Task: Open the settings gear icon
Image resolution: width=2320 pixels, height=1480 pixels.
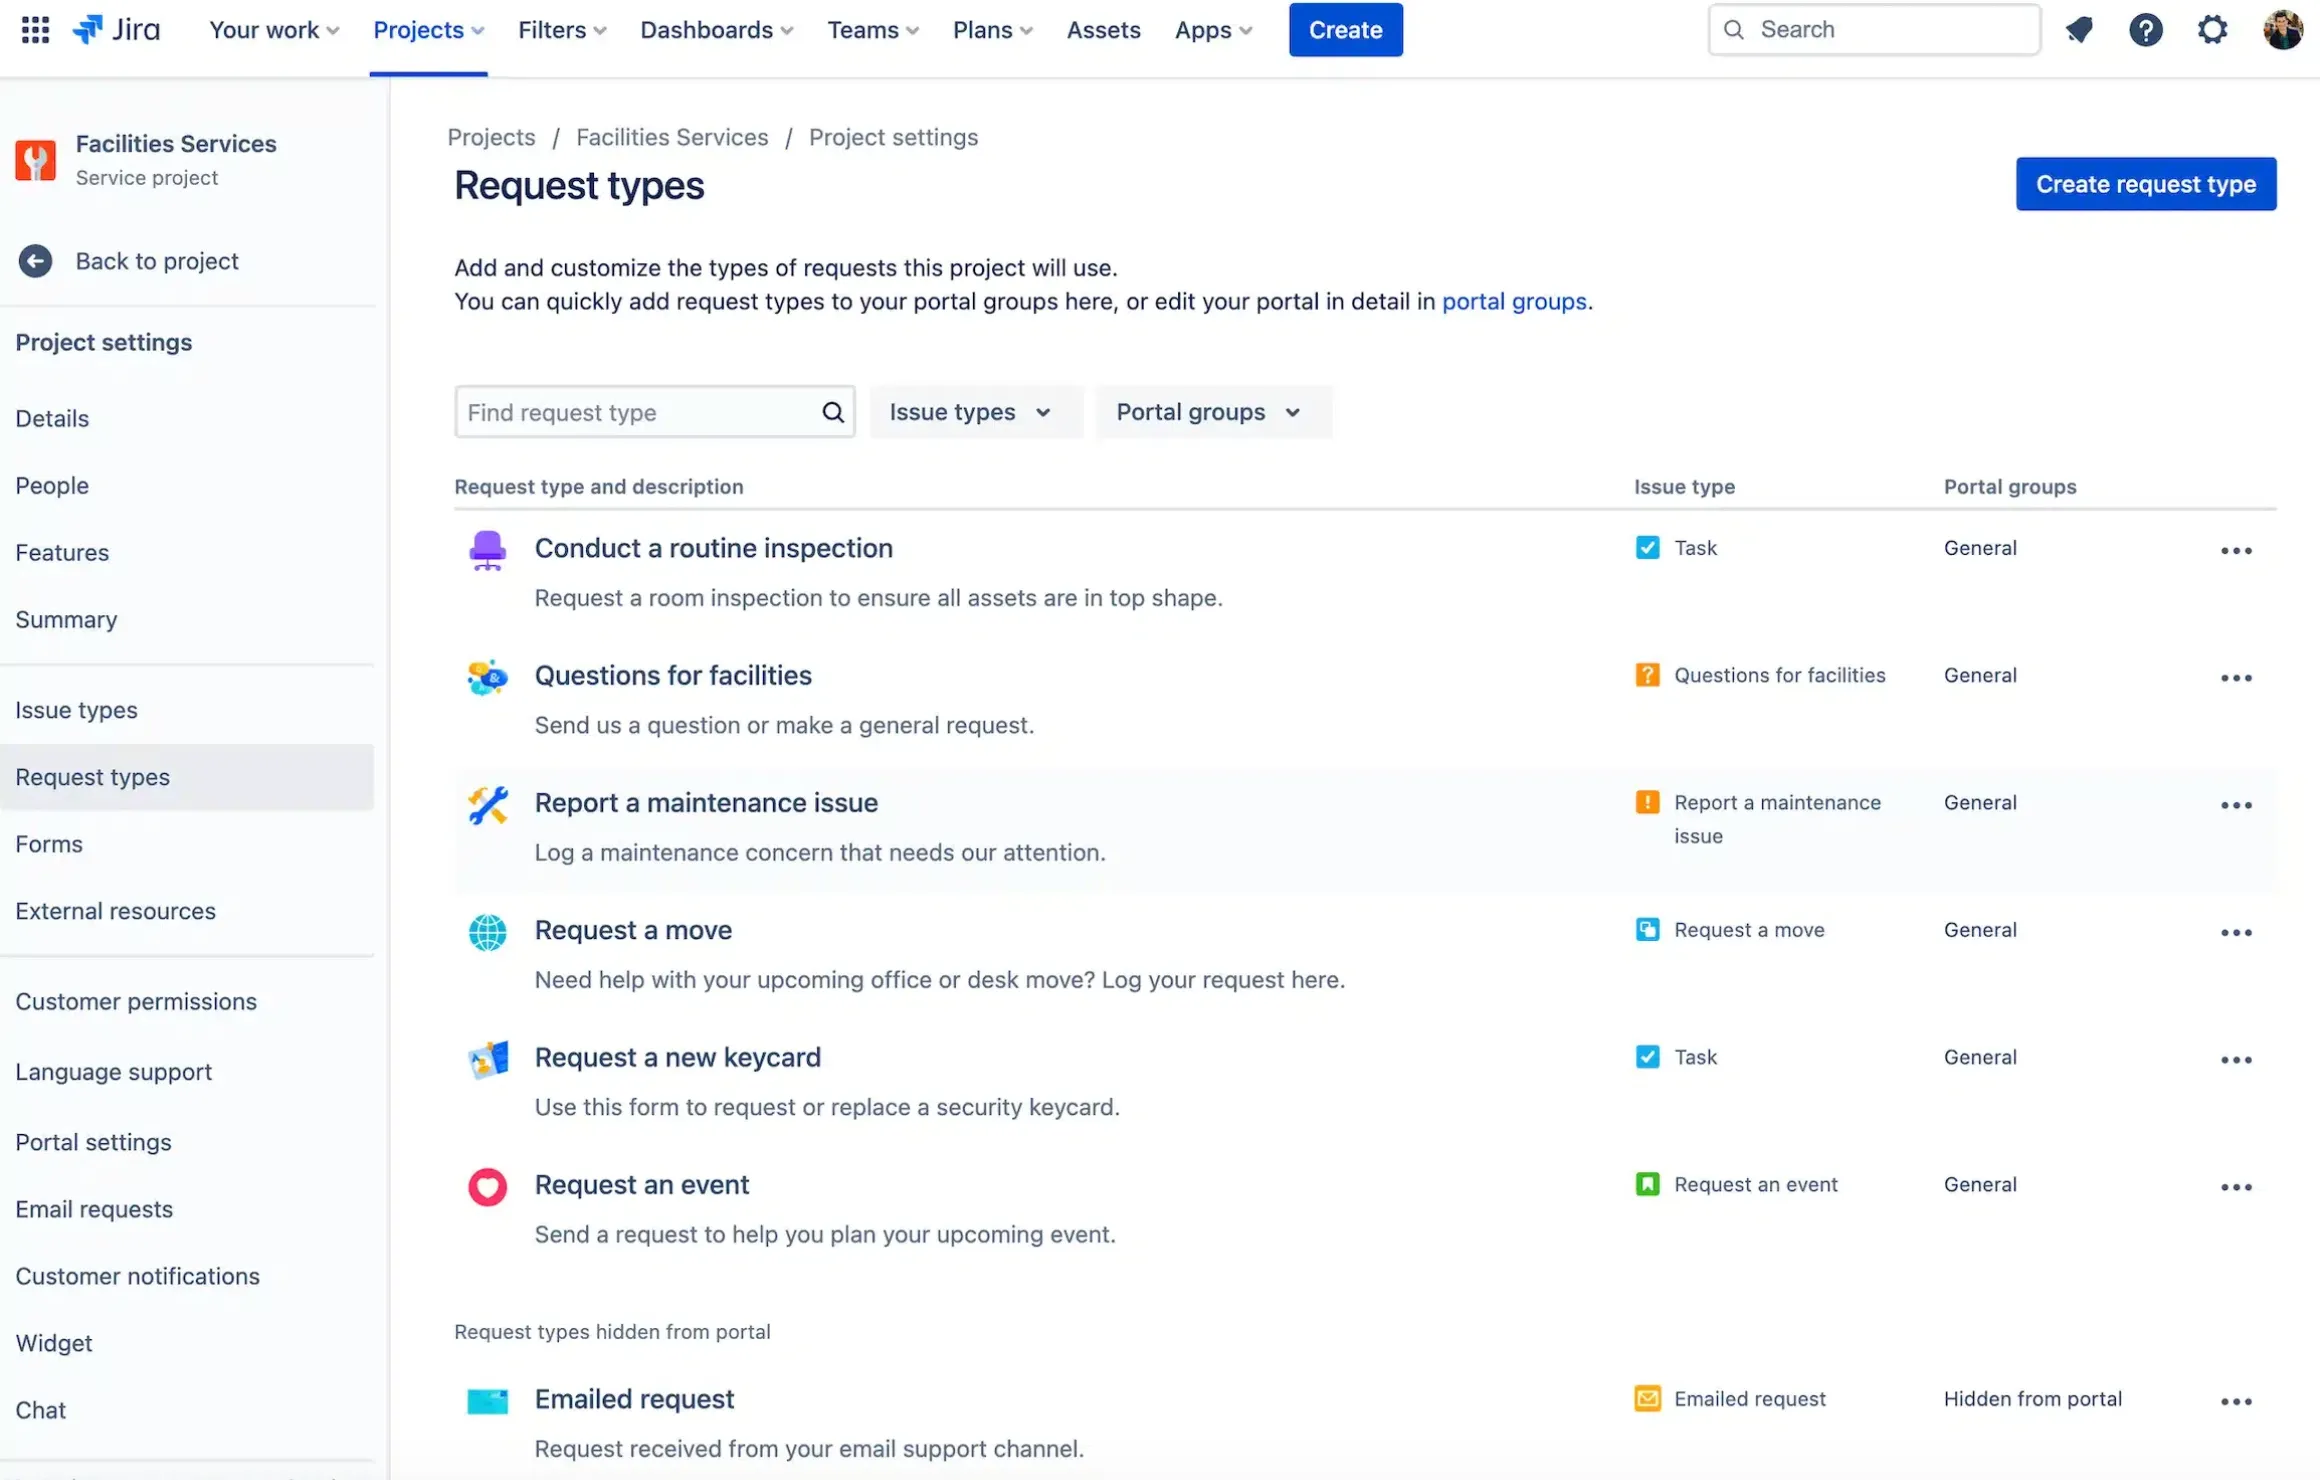Action: tap(2212, 30)
